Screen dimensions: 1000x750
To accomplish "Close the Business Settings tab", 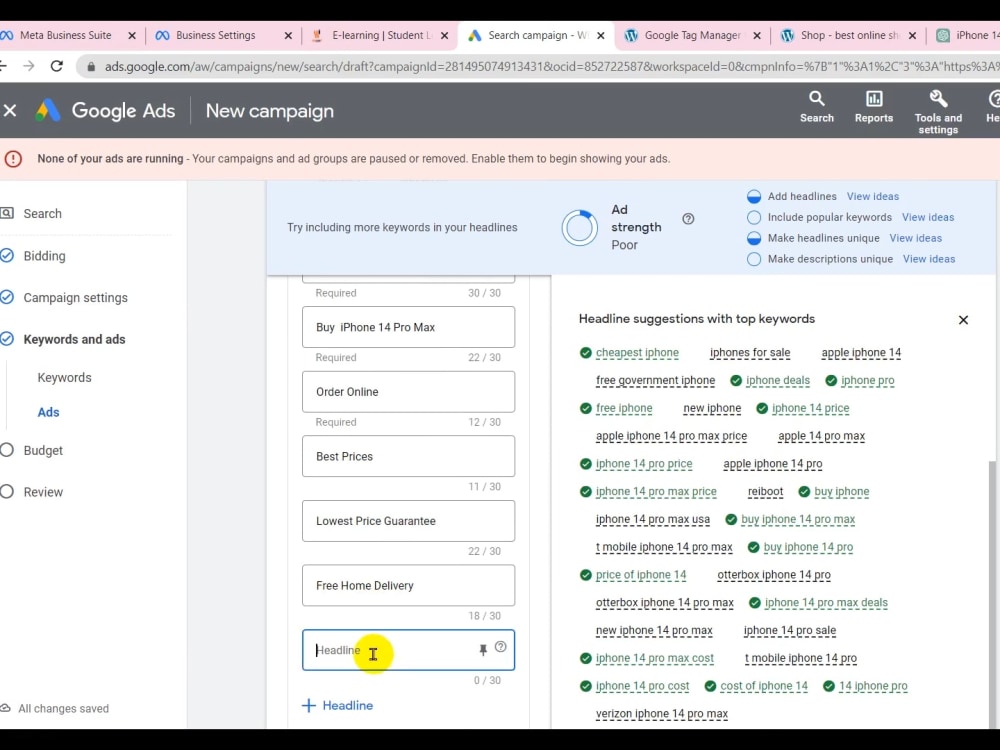I will [x=288, y=36].
